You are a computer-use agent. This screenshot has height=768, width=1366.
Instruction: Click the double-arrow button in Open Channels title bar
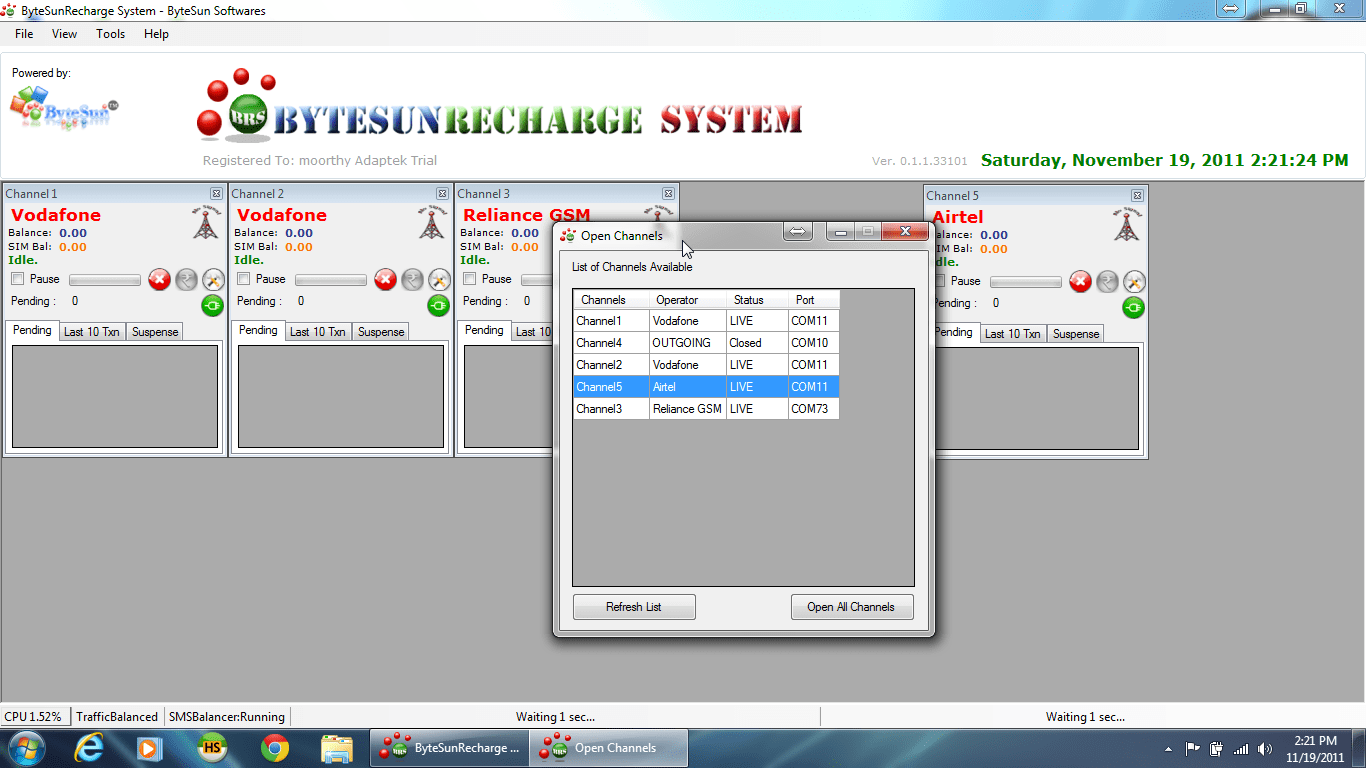tap(798, 232)
